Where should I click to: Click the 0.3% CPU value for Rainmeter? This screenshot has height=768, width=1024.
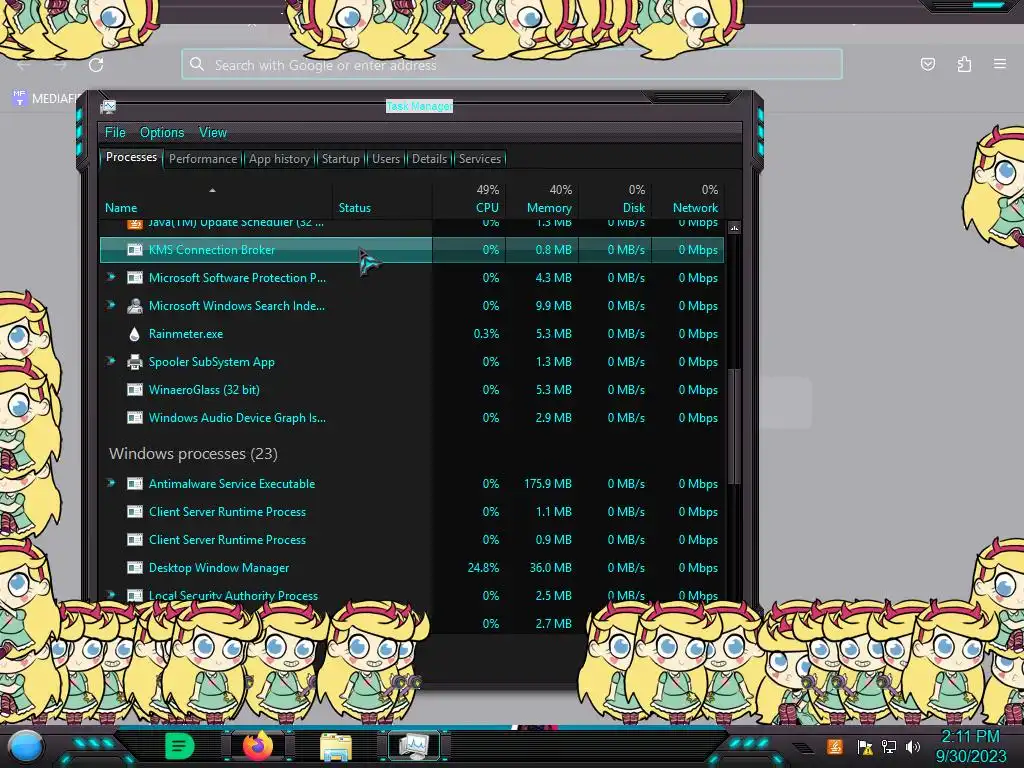pos(486,334)
